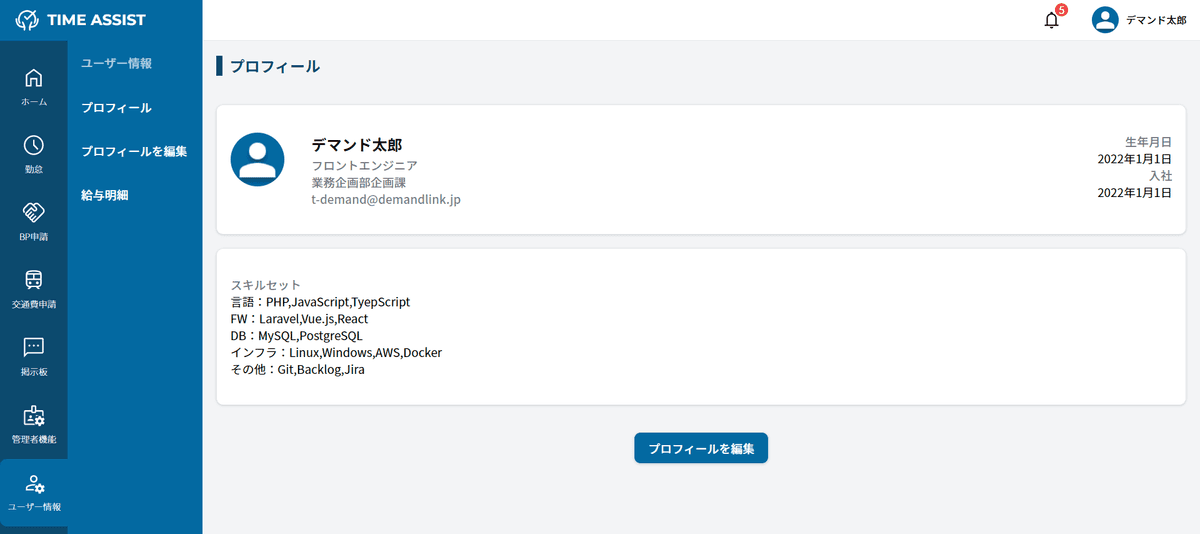Open the BP申請 handshake icon
Image resolution: width=1200 pixels, height=534 pixels.
click(x=34, y=212)
